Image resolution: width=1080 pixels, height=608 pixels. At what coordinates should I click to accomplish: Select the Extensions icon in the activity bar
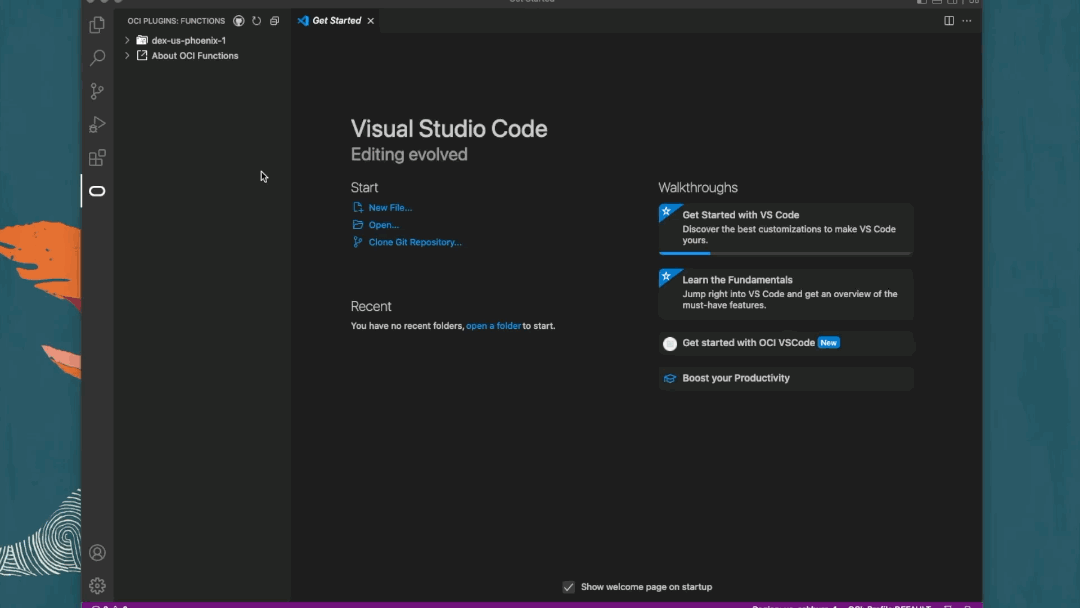tap(97, 157)
